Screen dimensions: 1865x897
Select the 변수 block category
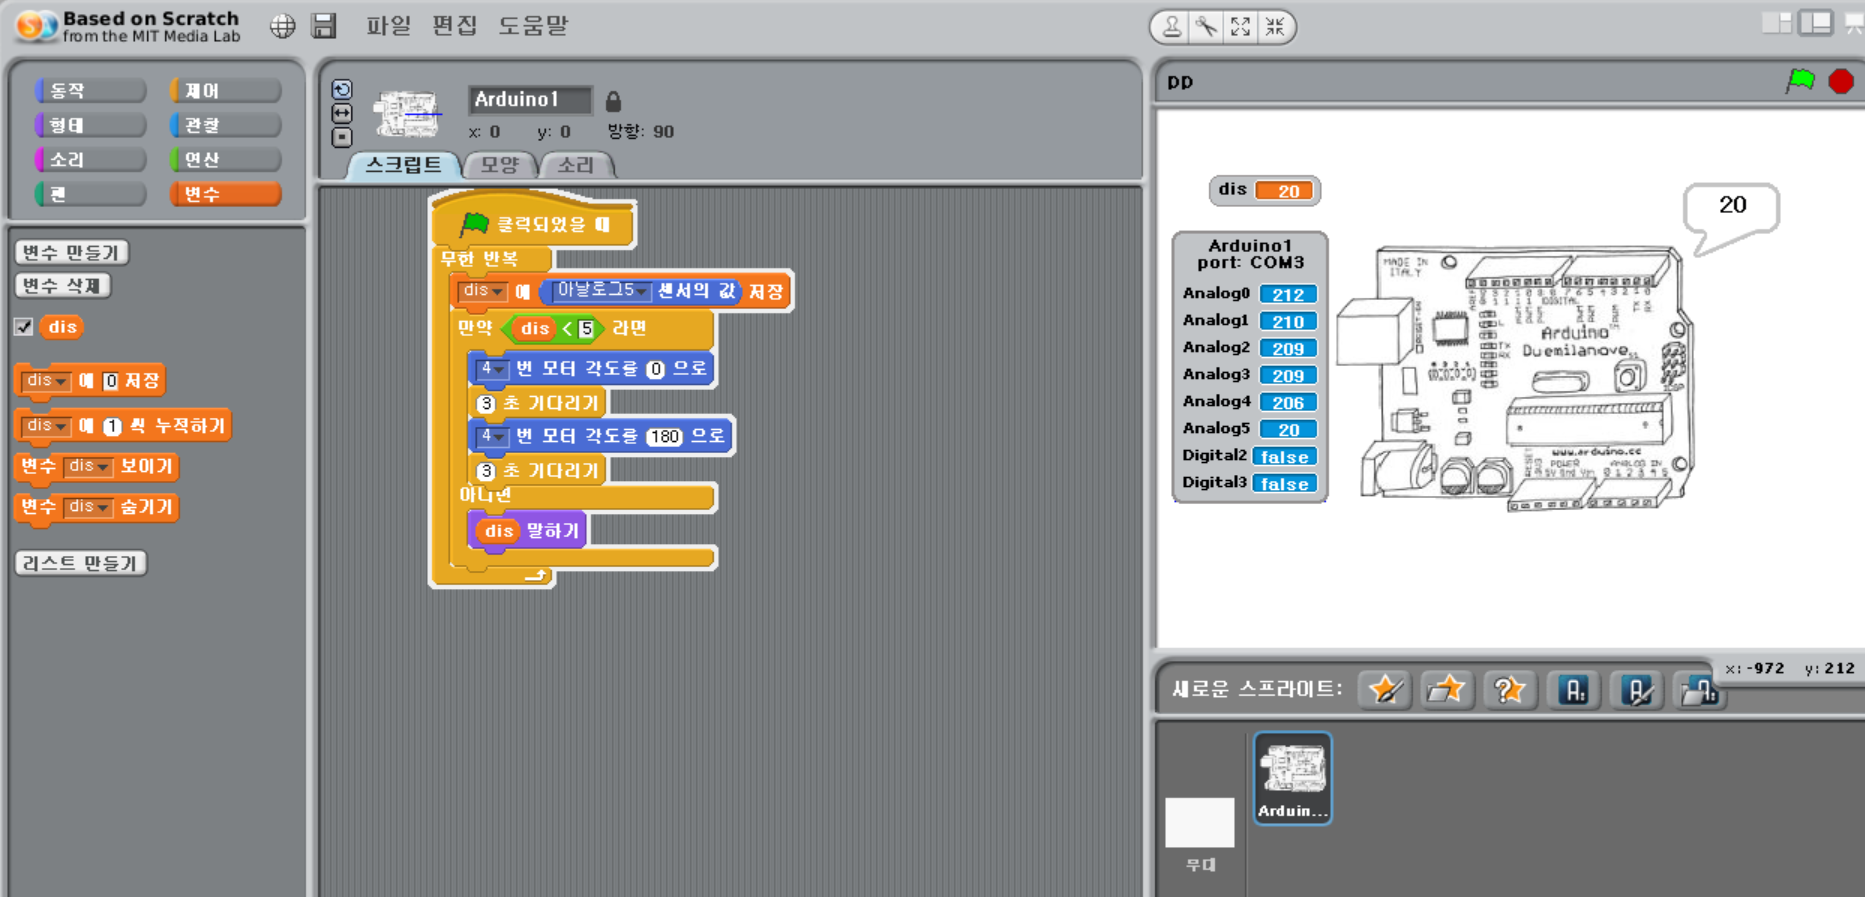225,194
